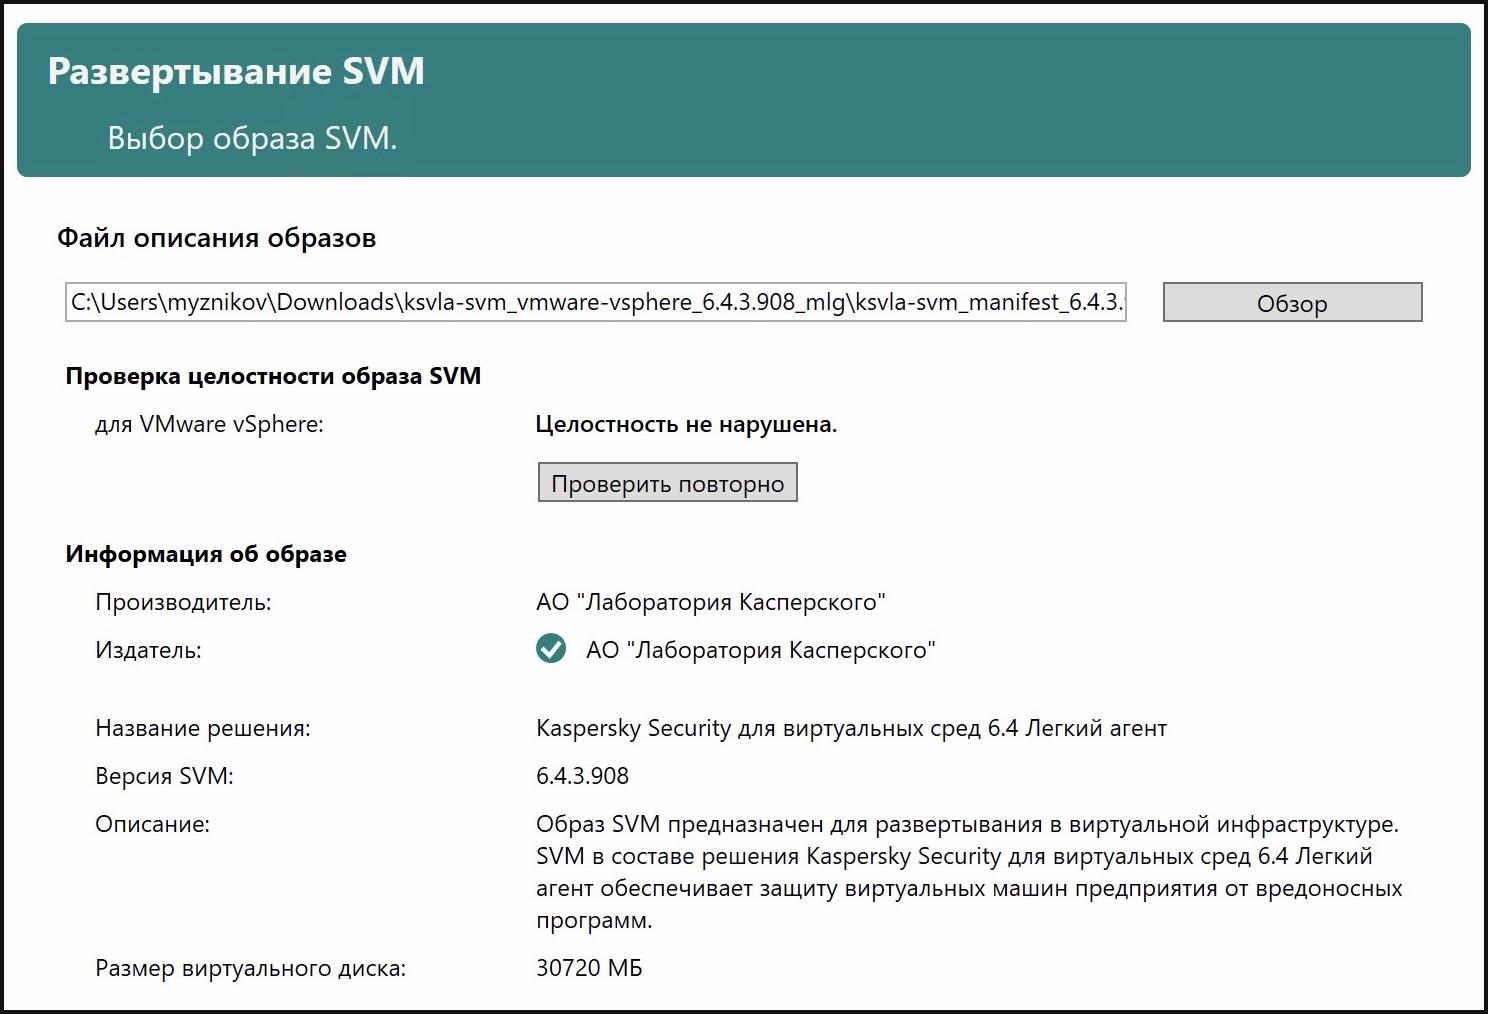Select the Выбор образа SVM. subtitle
The height and width of the screenshot is (1014, 1488).
click(252, 138)
